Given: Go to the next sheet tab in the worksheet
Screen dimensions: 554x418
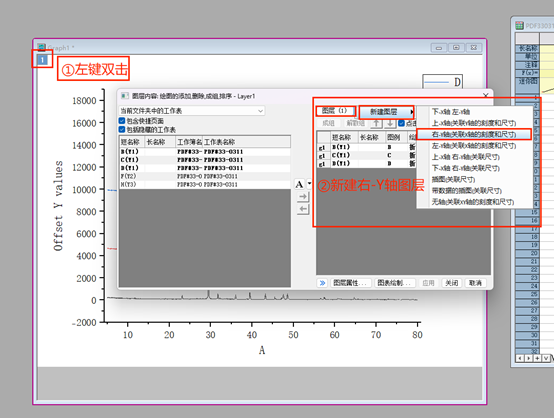Looking at the screenshot, I should [528, 358].
